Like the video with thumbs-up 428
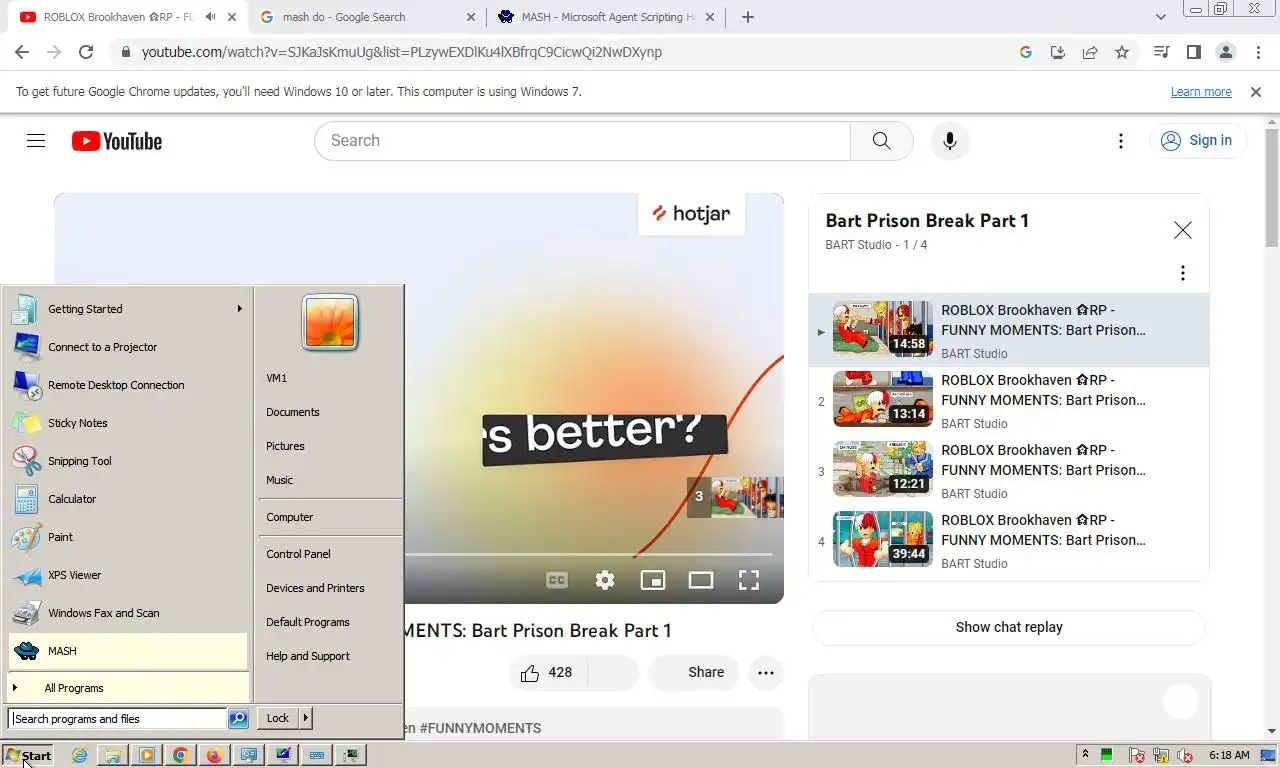The width and height of the screenshot is (1280, 768). (546, 673)
